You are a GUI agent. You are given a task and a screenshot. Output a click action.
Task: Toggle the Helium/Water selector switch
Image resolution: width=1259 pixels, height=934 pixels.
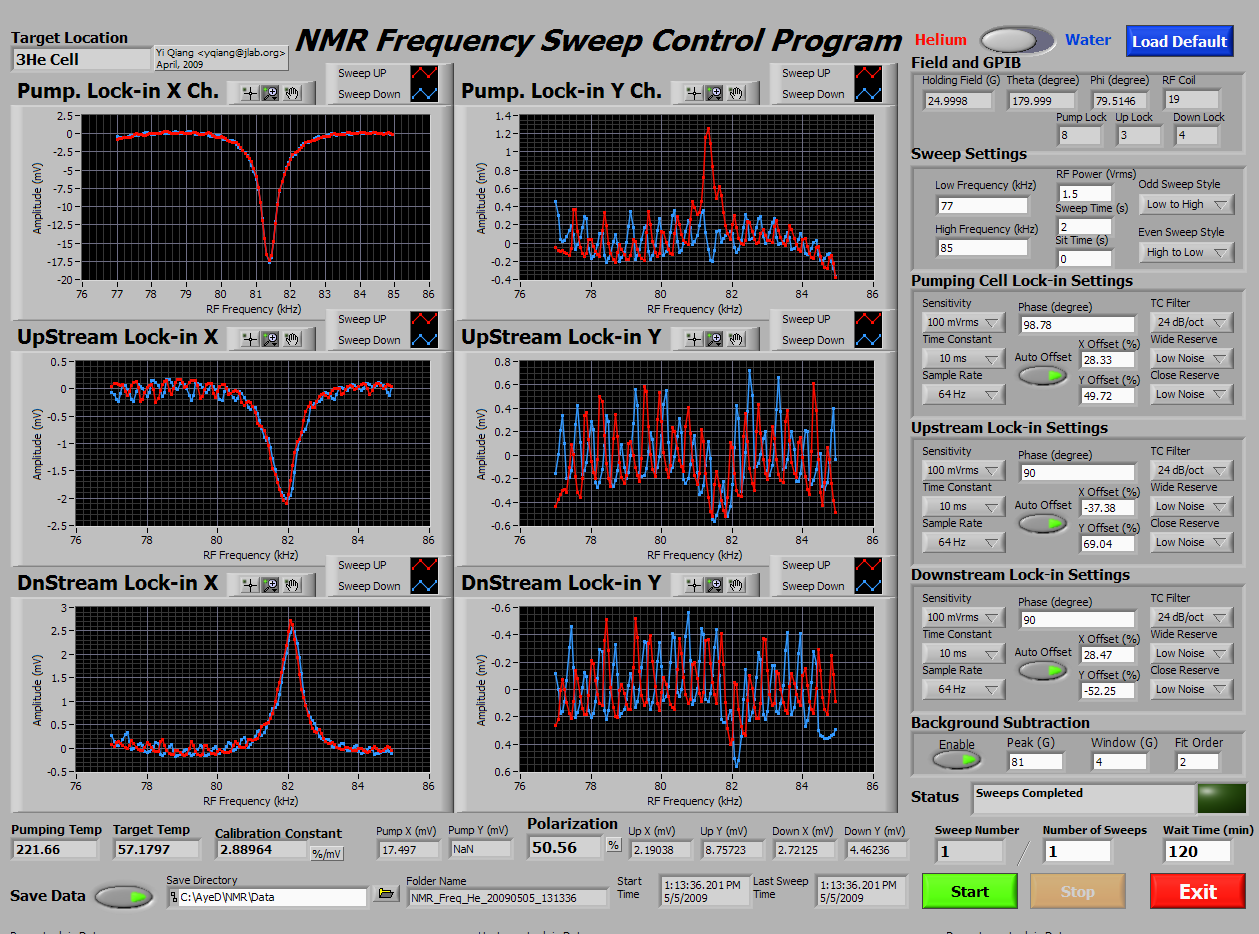(1016, 40)
